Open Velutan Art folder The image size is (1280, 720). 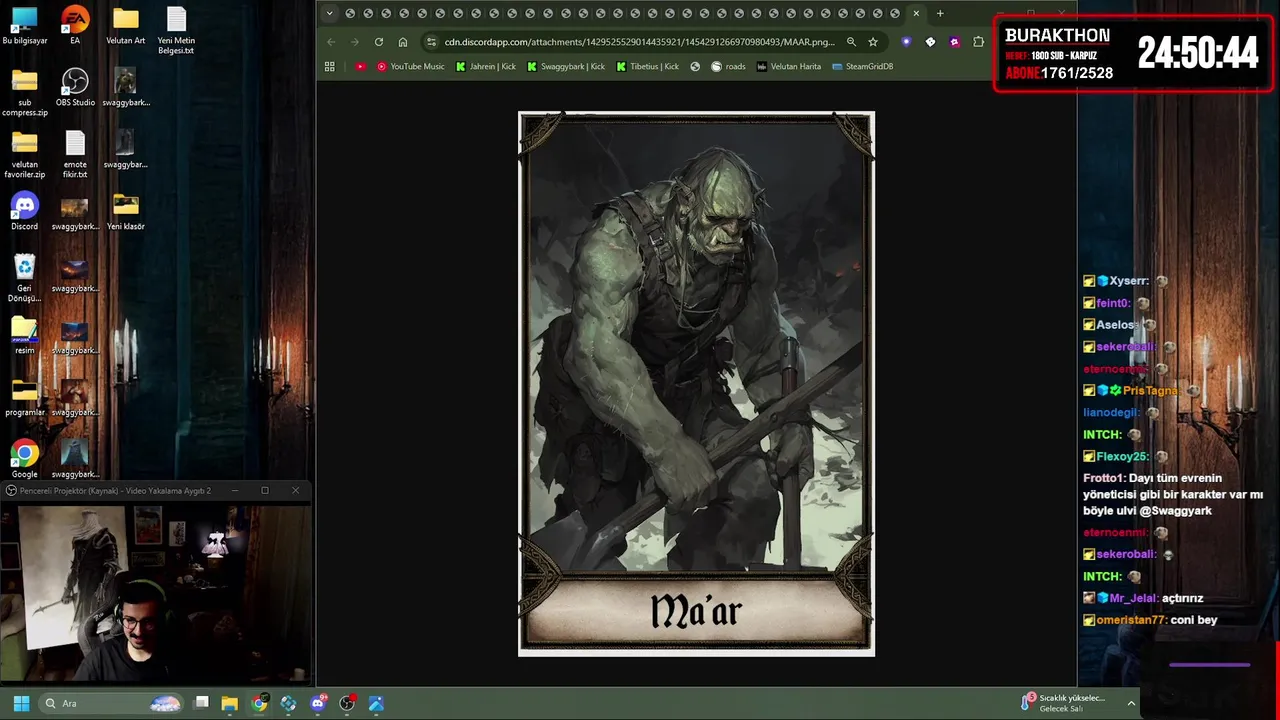point(125,26)
